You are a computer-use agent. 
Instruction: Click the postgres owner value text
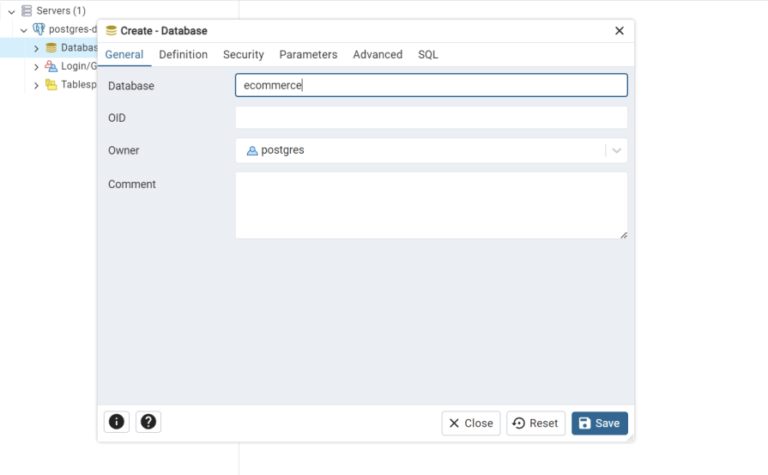(x=283, y=150)
